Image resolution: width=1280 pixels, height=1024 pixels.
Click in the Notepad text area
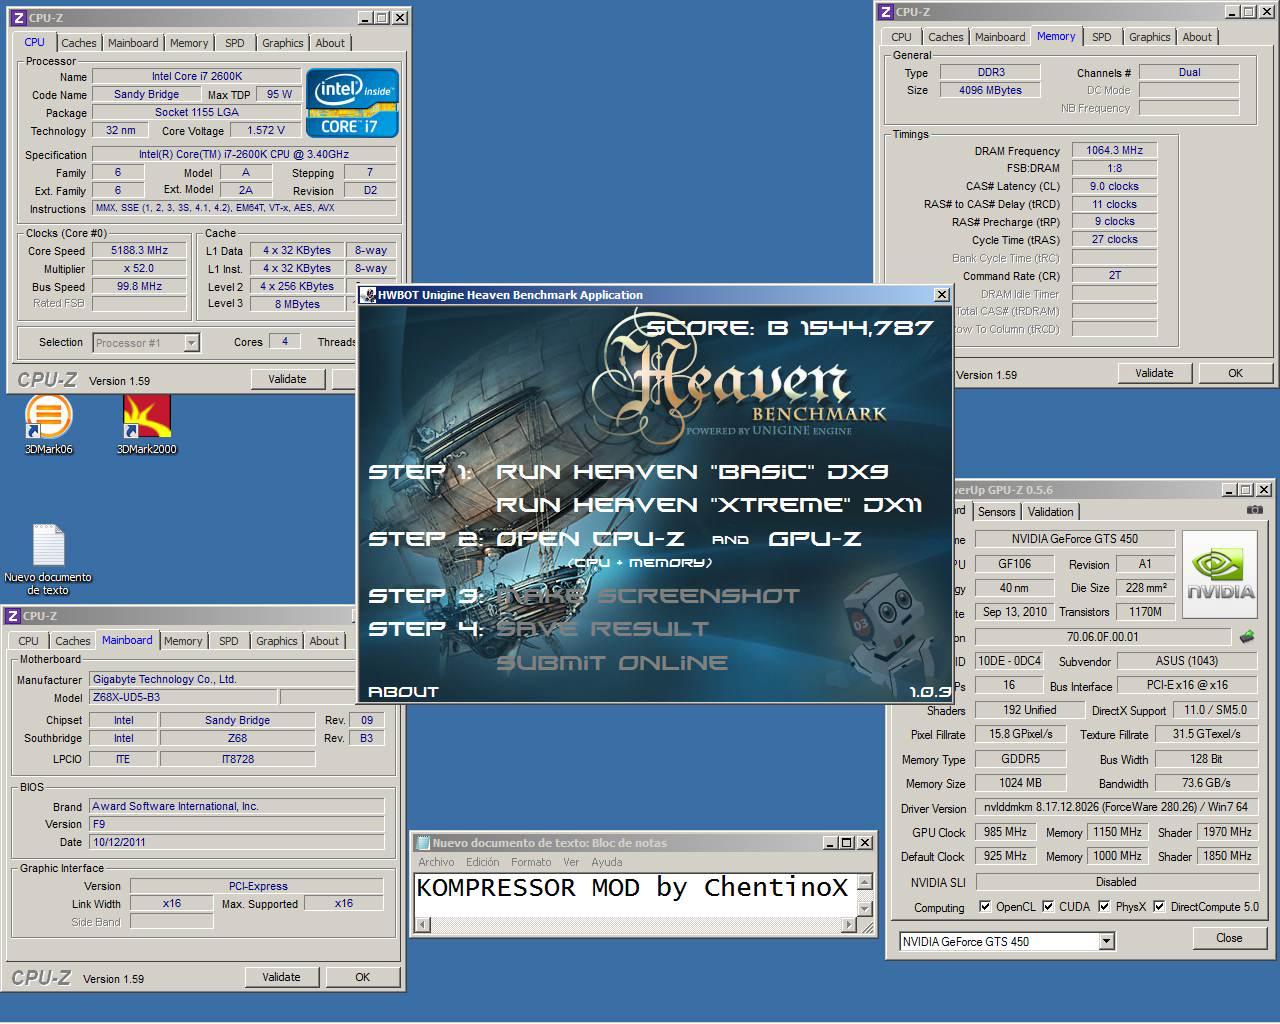635,894
